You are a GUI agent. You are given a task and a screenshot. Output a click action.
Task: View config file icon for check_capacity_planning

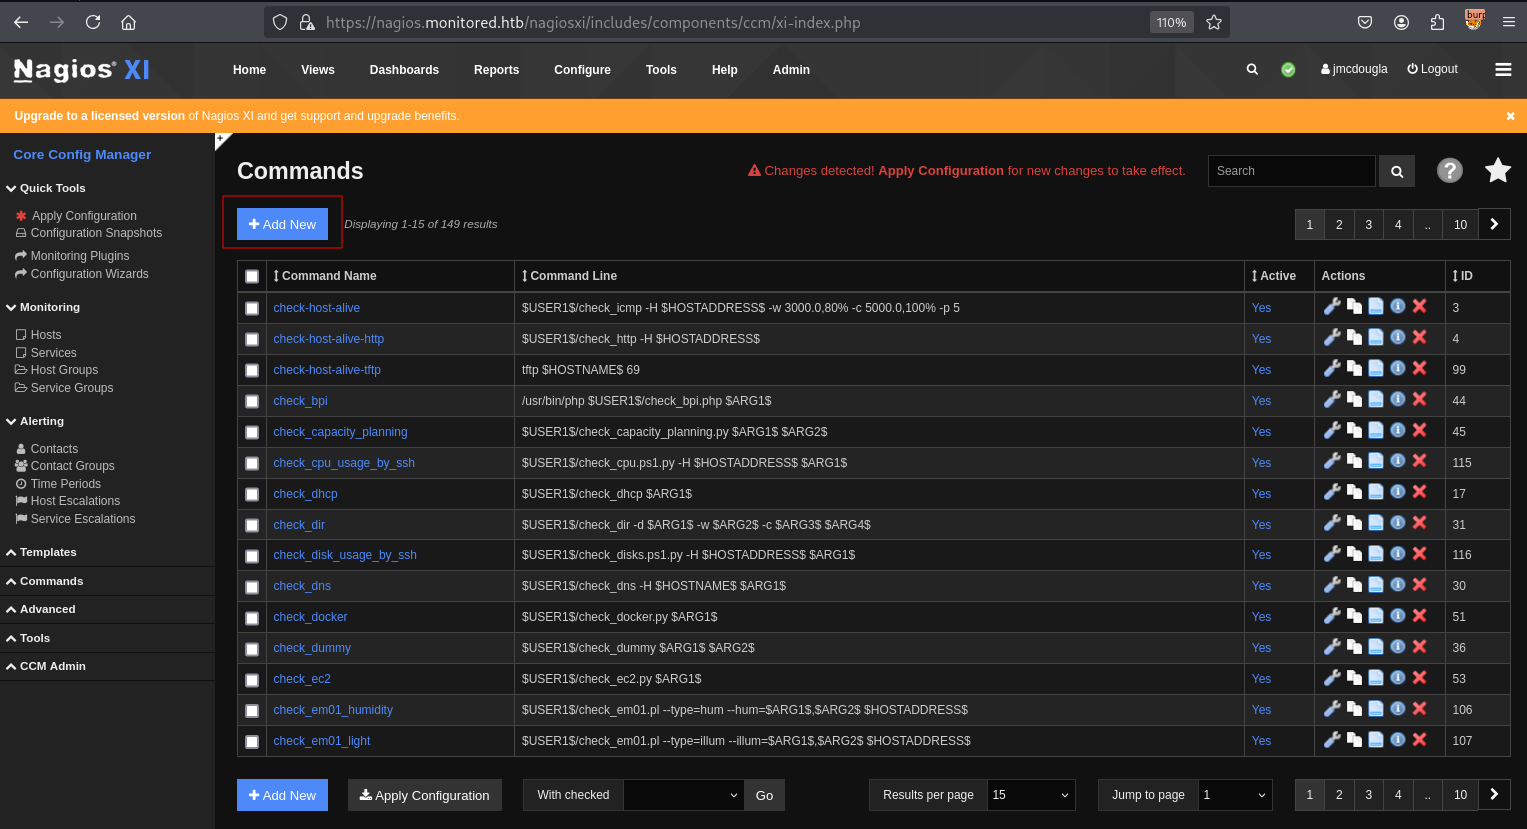(1376, 430)
